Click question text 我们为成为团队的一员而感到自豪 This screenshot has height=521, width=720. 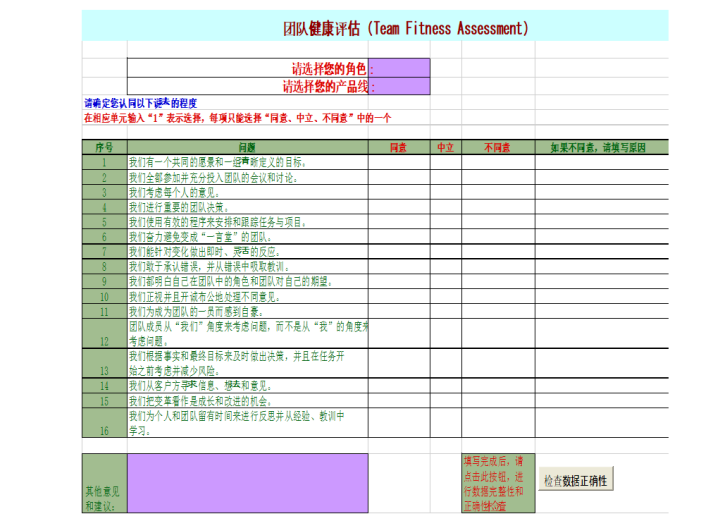(196, 311)
